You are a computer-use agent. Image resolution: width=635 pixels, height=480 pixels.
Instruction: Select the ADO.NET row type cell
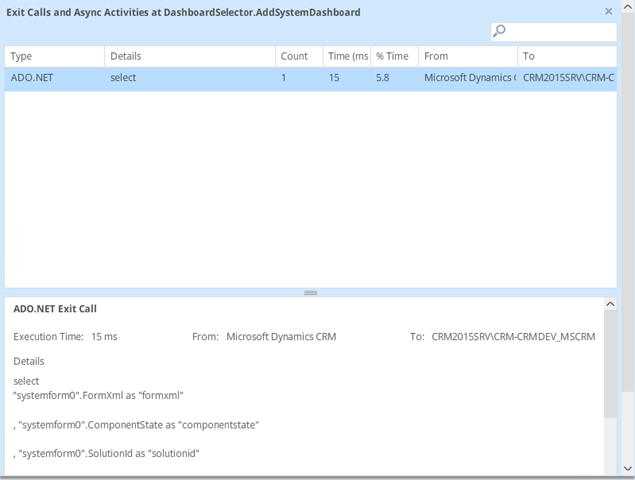click(x=53, y=78)
